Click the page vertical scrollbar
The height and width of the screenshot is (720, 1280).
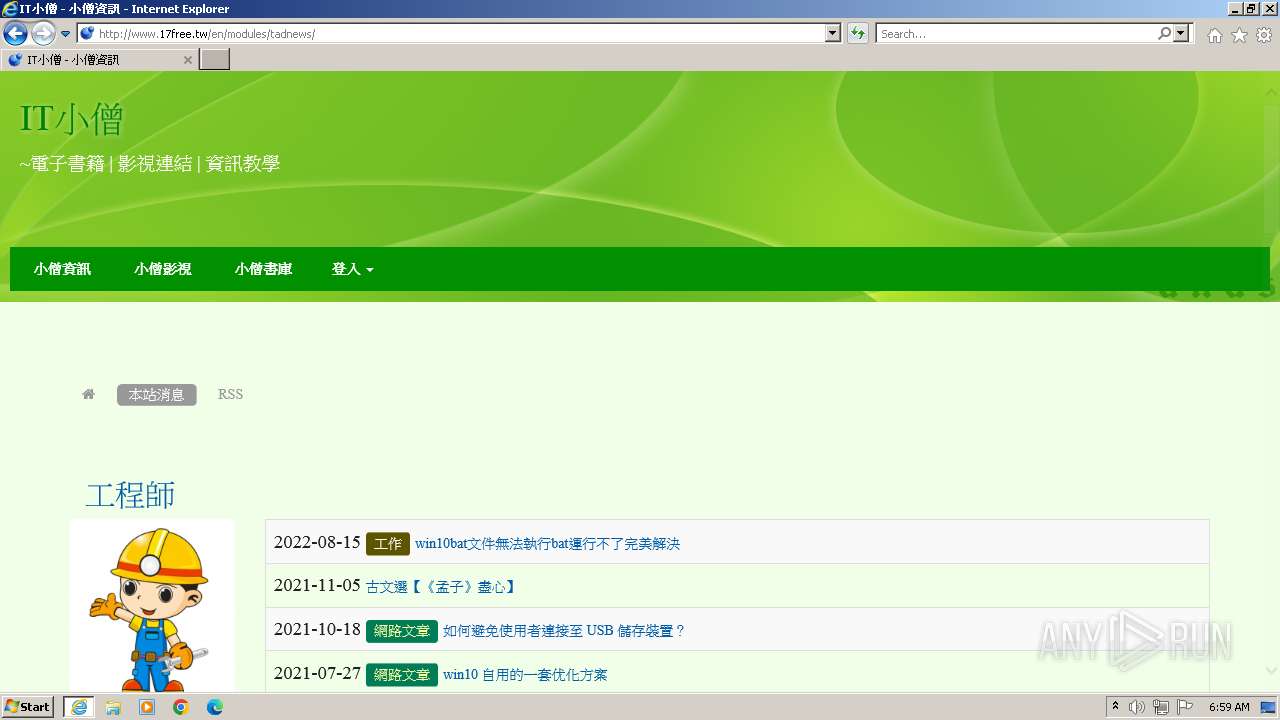pyautogui.click(x=1271, y=380)
